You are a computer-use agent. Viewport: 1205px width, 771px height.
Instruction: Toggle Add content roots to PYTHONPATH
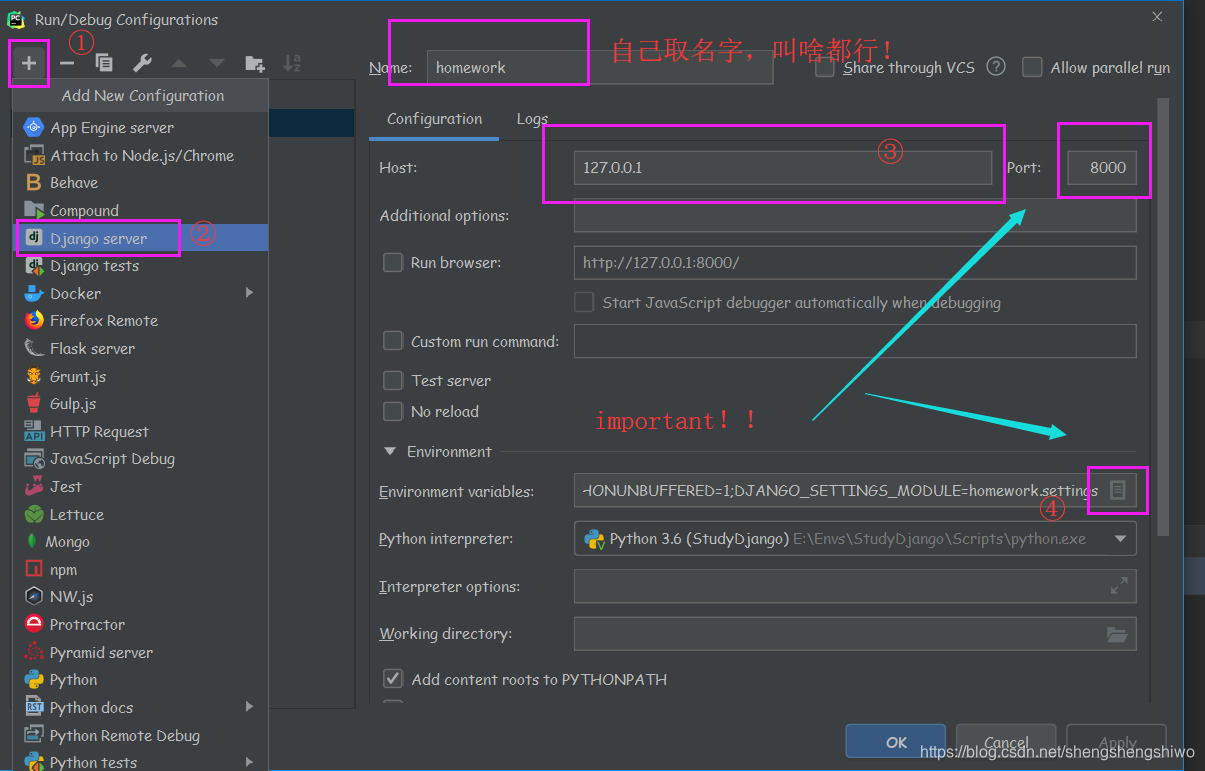pos(393,679)
